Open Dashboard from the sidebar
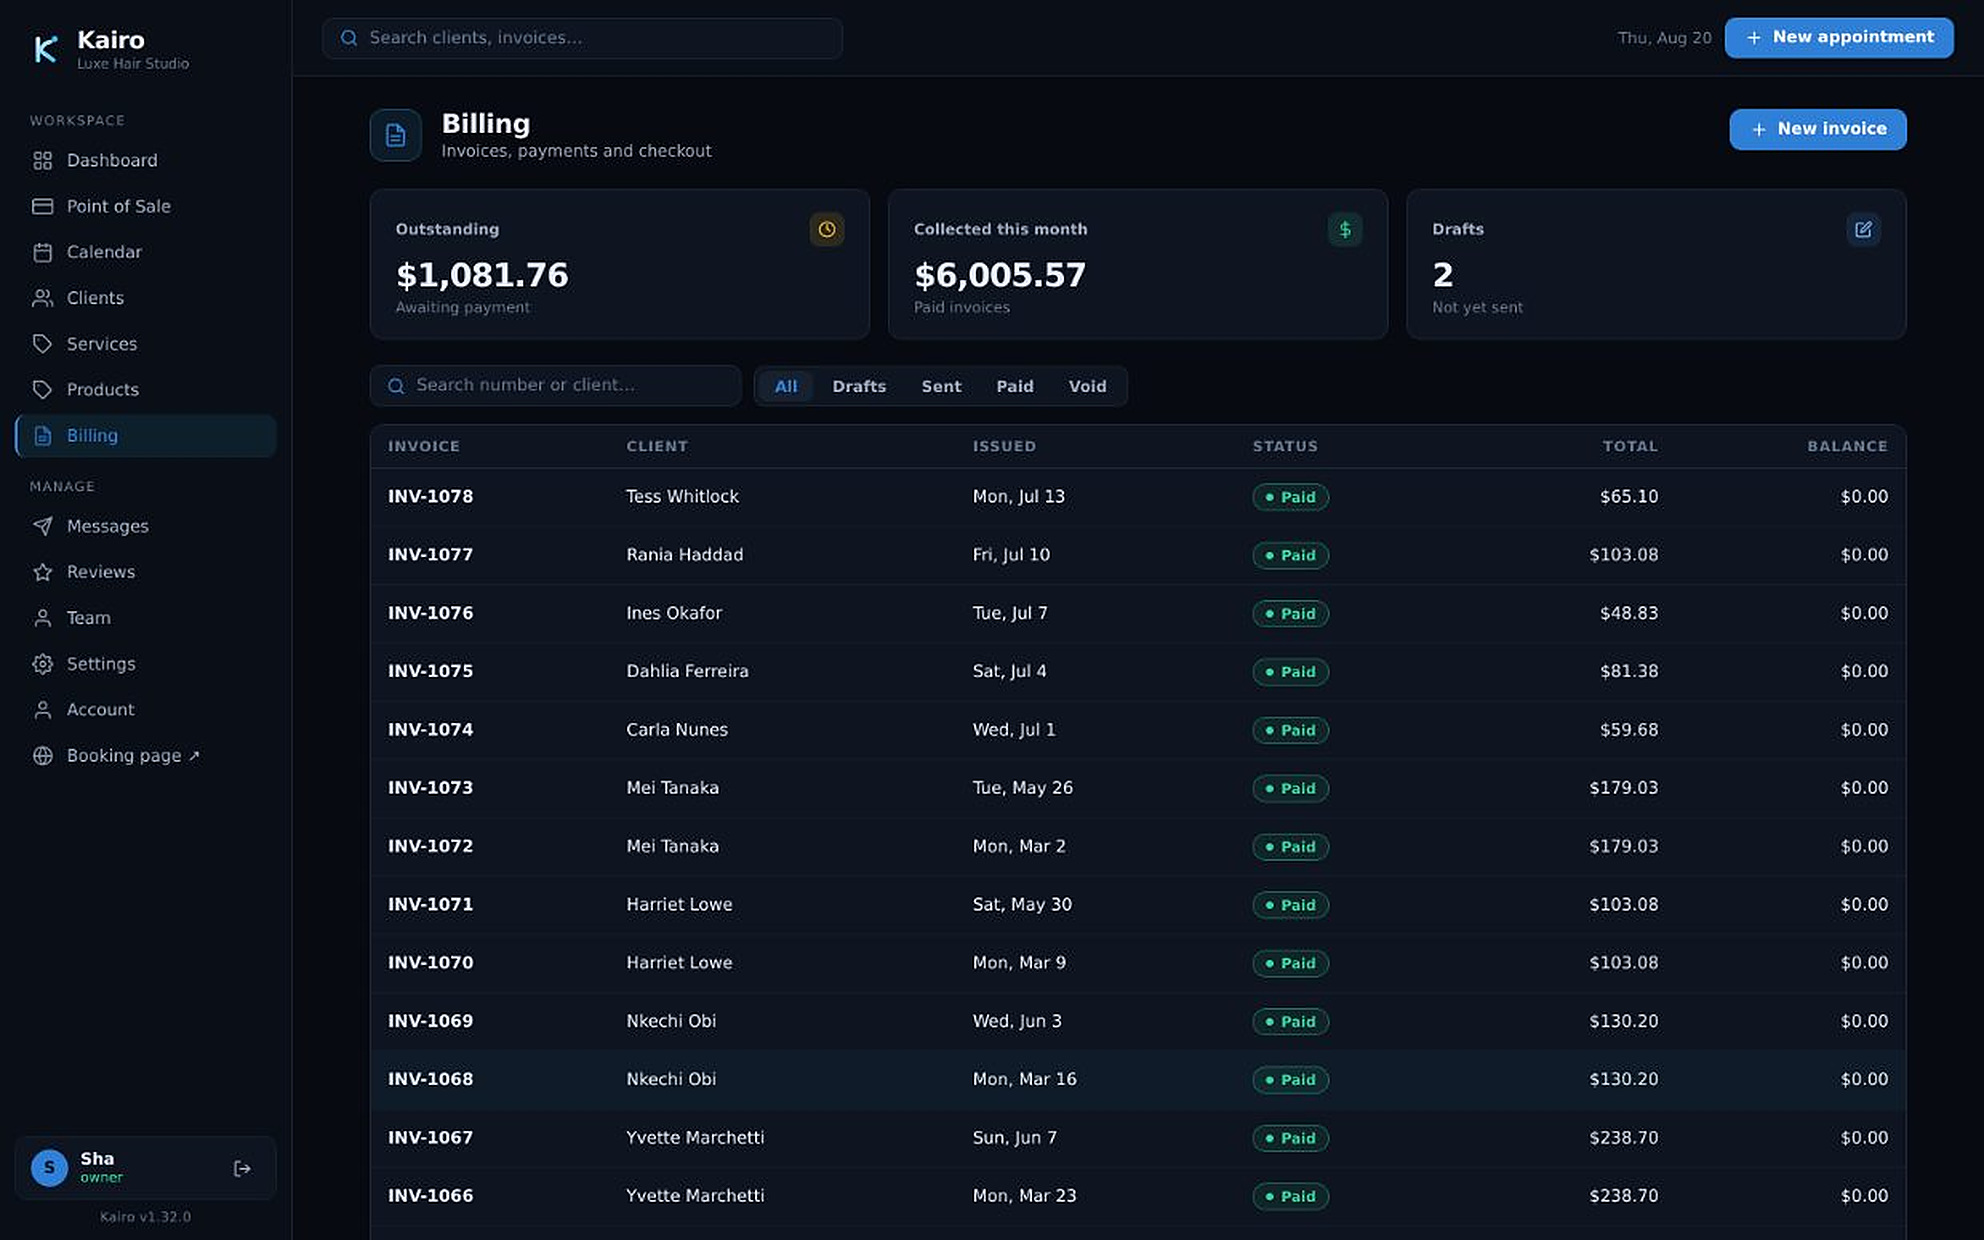1984x1240 pixels. pyautogui.click(x=145, y=160)
